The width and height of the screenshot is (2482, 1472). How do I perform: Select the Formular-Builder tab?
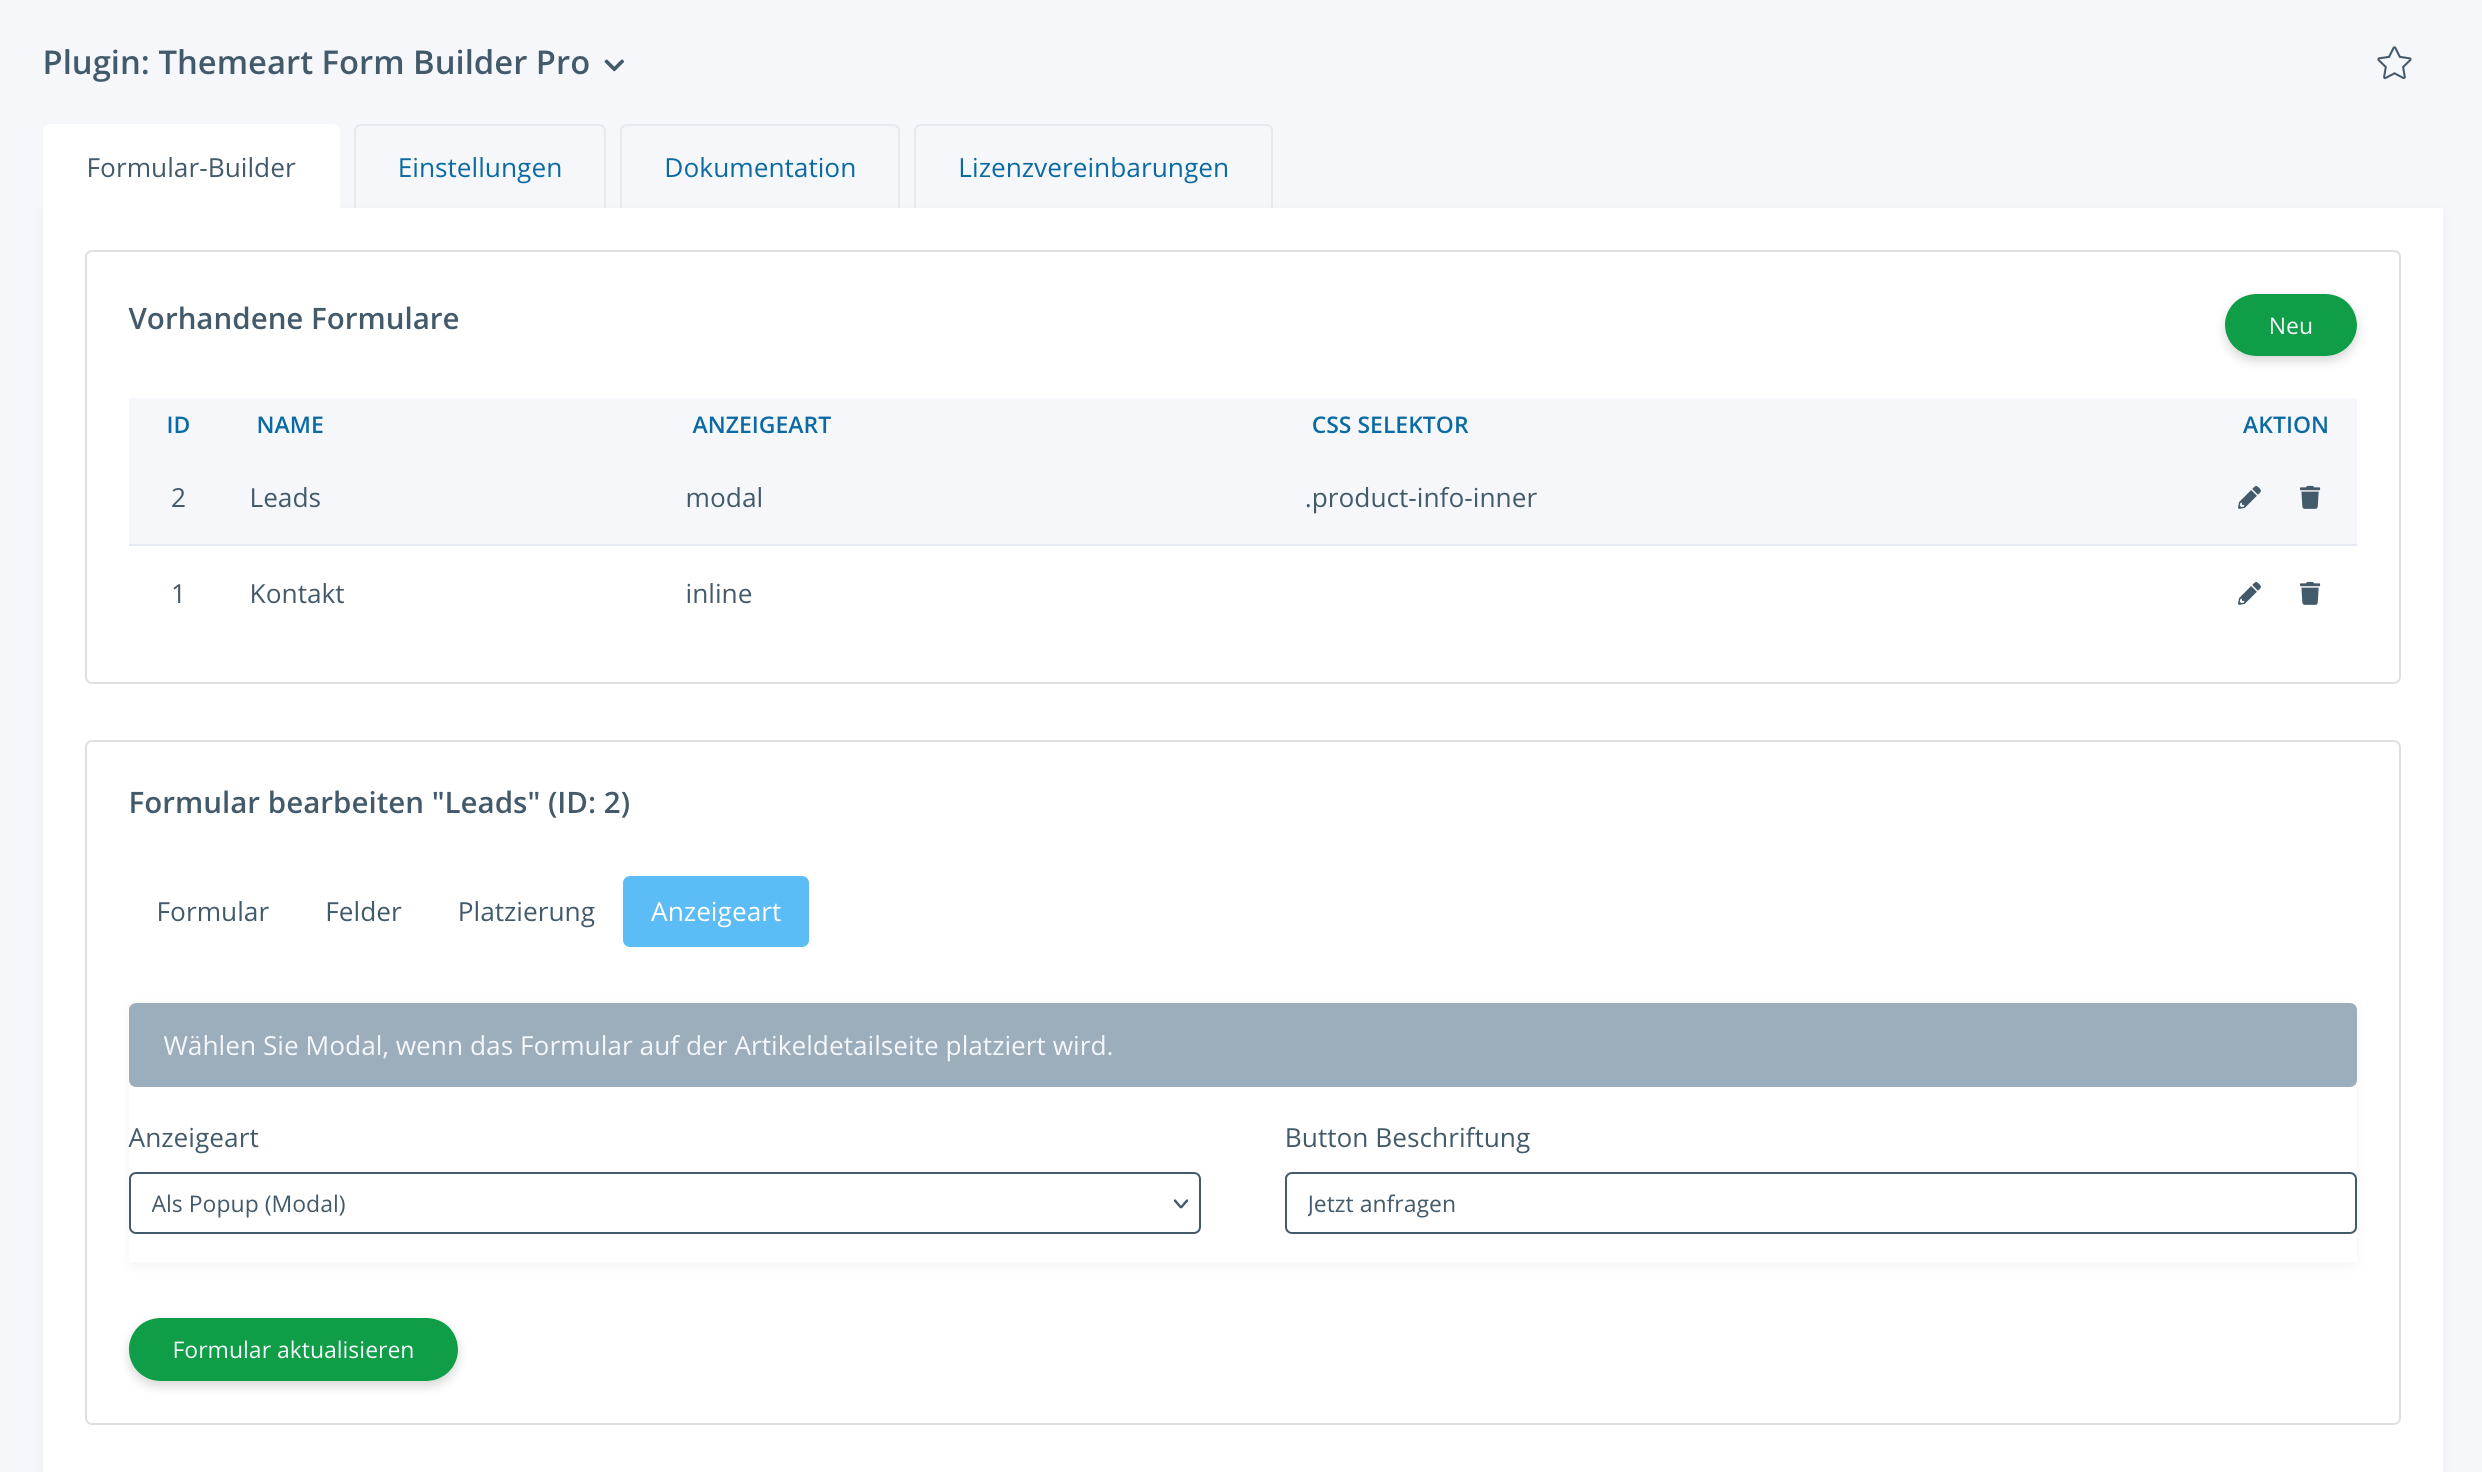191,167
